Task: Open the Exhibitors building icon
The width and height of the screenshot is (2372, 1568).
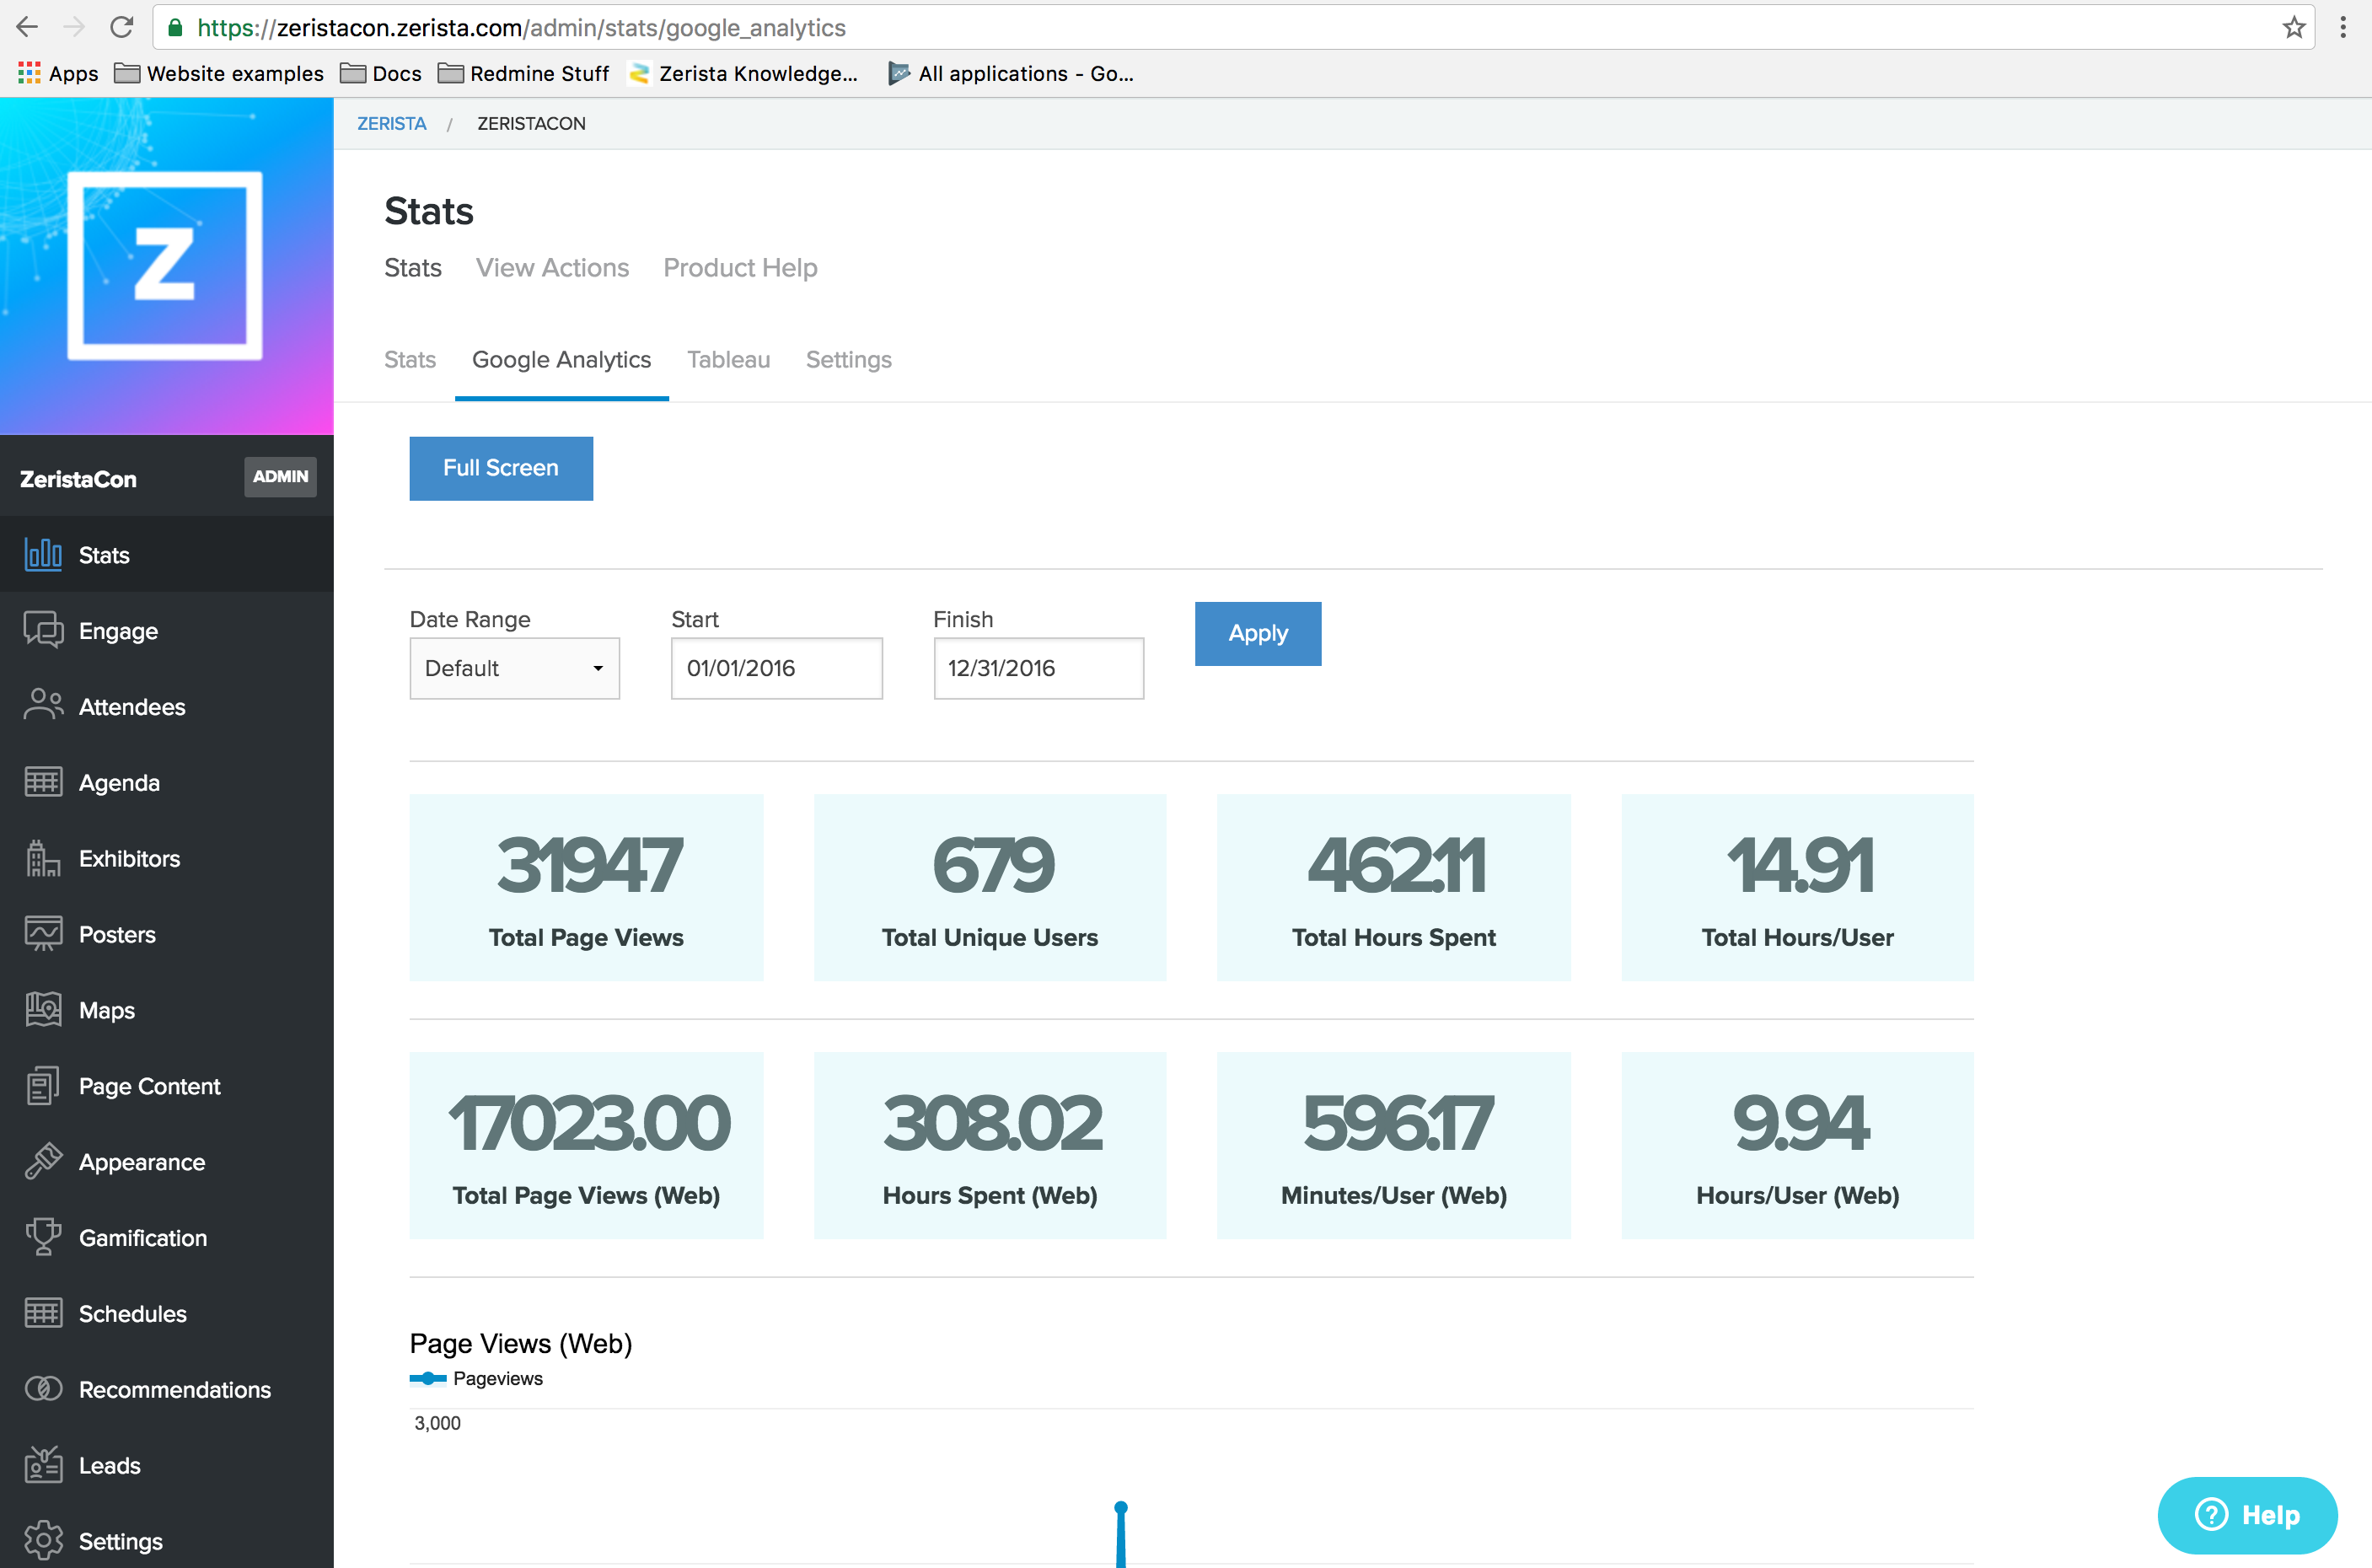Action: pos(43,858)
